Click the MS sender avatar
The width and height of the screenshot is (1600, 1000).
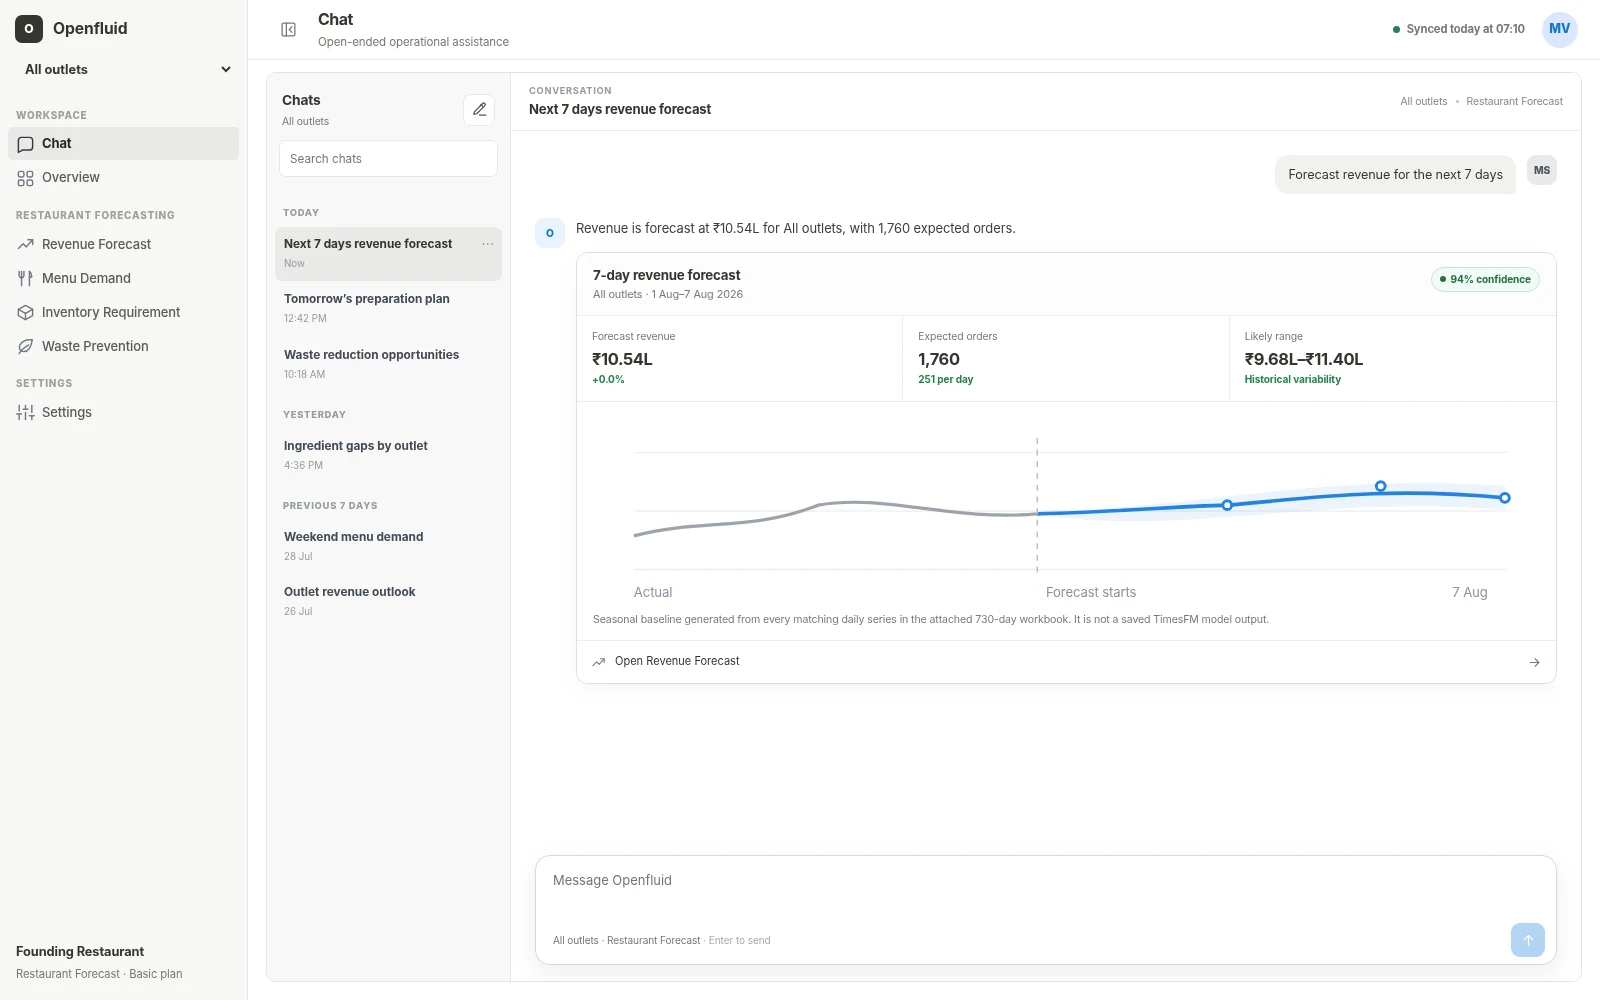click(1542, 170)
